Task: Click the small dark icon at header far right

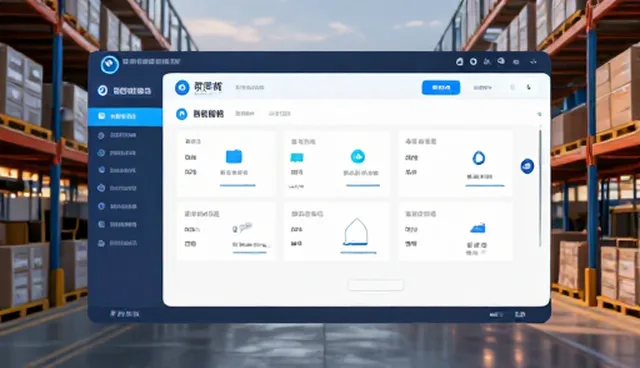Action: tap(529, 87)
